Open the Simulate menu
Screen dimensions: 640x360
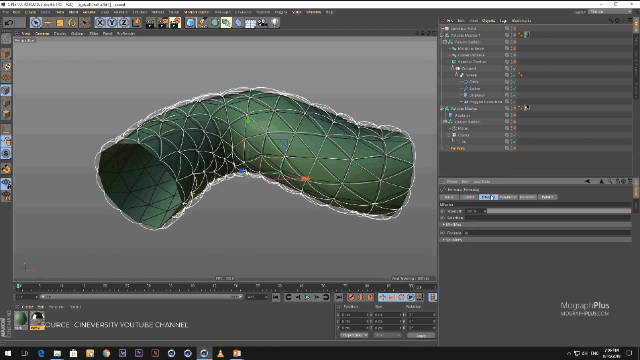140,12
